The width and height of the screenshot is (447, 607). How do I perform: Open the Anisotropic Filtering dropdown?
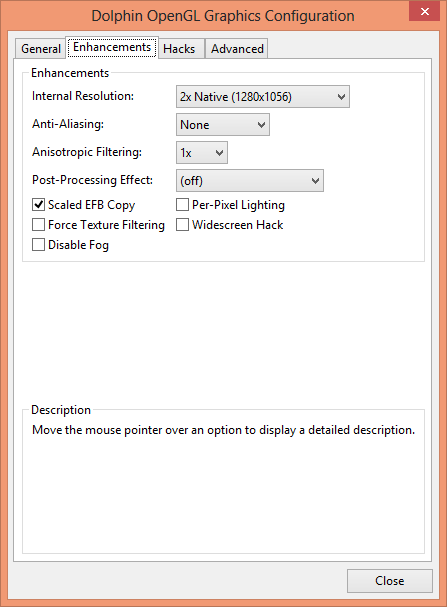202,153
